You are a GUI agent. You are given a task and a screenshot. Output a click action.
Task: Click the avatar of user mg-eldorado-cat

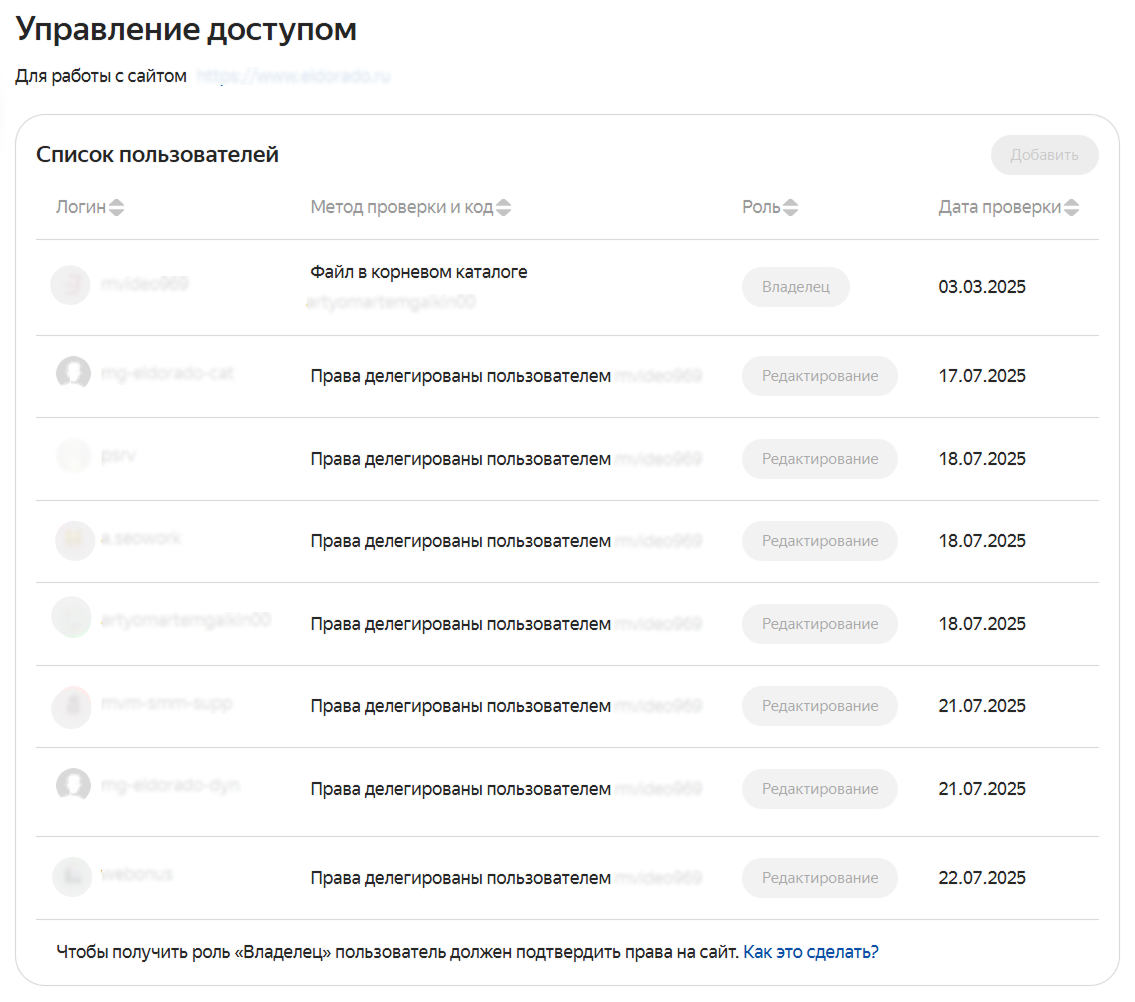(73, 374)
